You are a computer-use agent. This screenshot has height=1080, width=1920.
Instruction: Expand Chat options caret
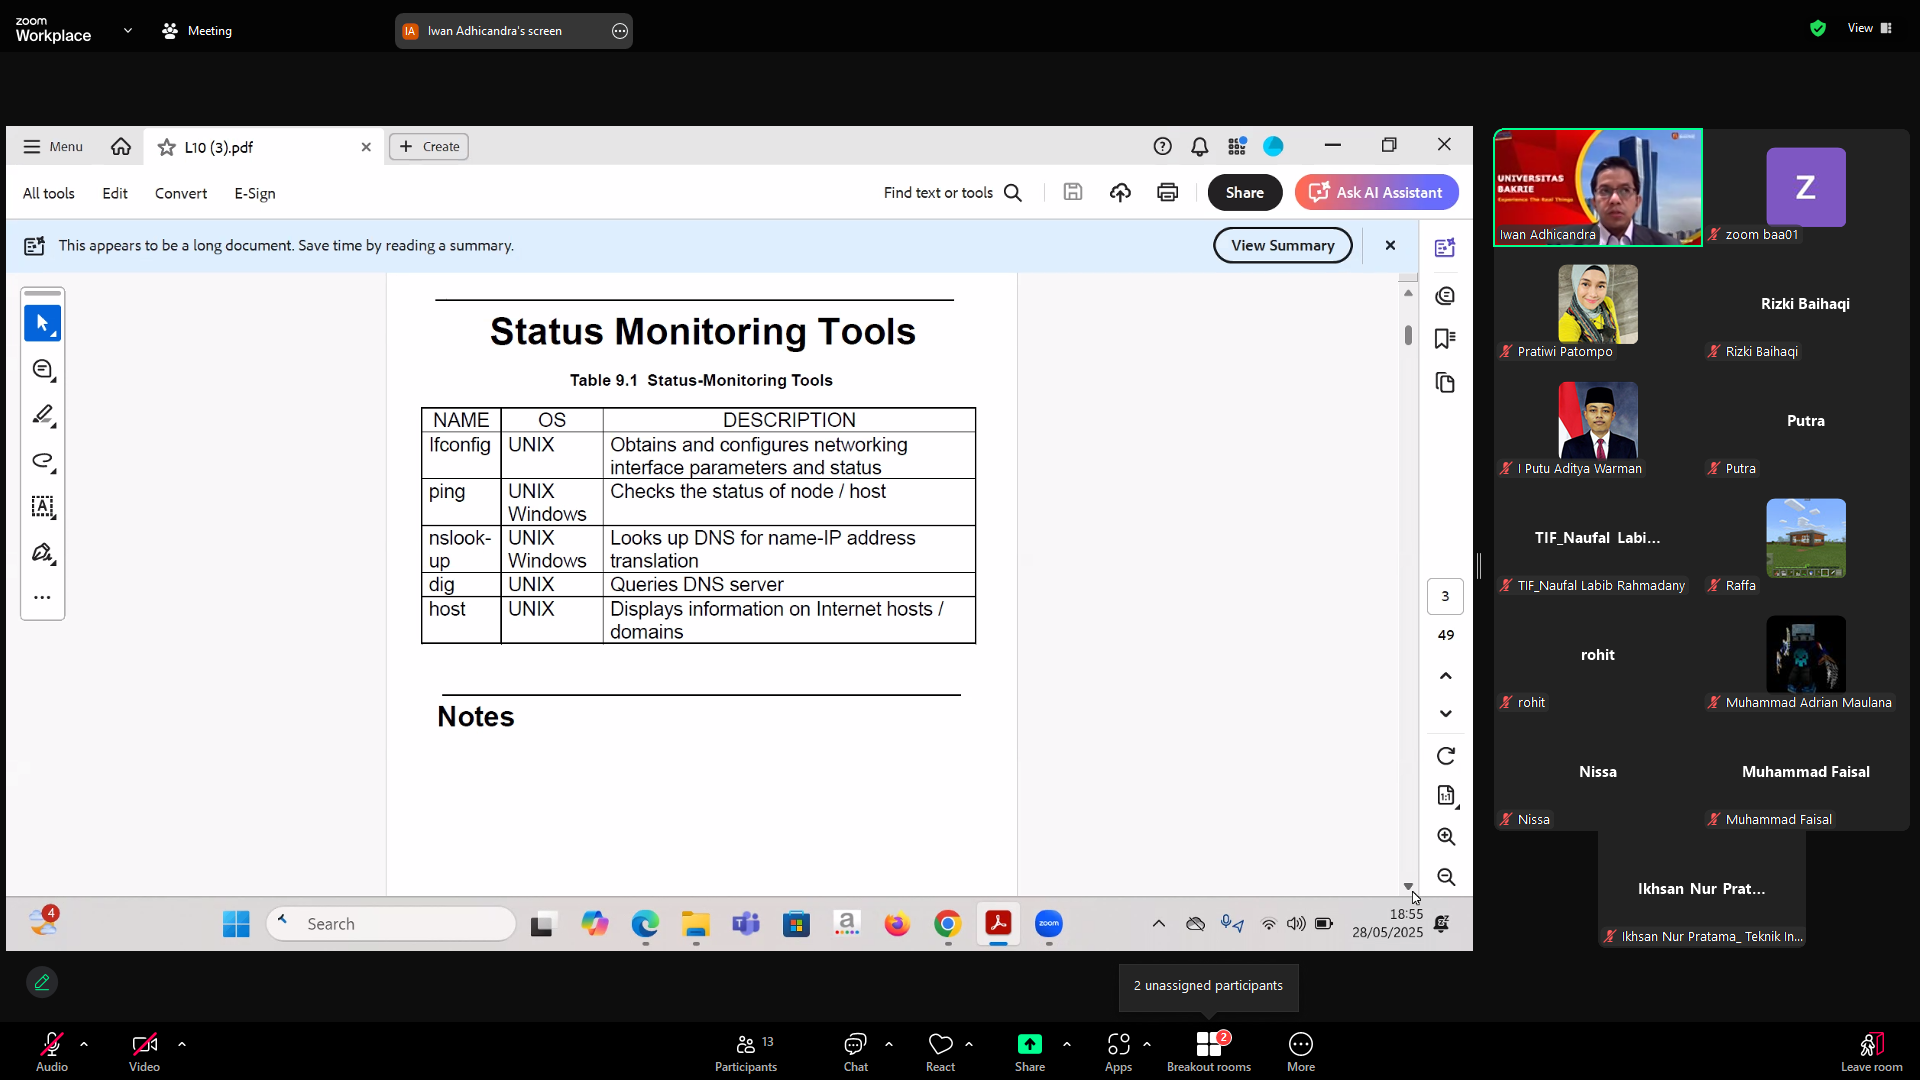tap(889, 1044)
